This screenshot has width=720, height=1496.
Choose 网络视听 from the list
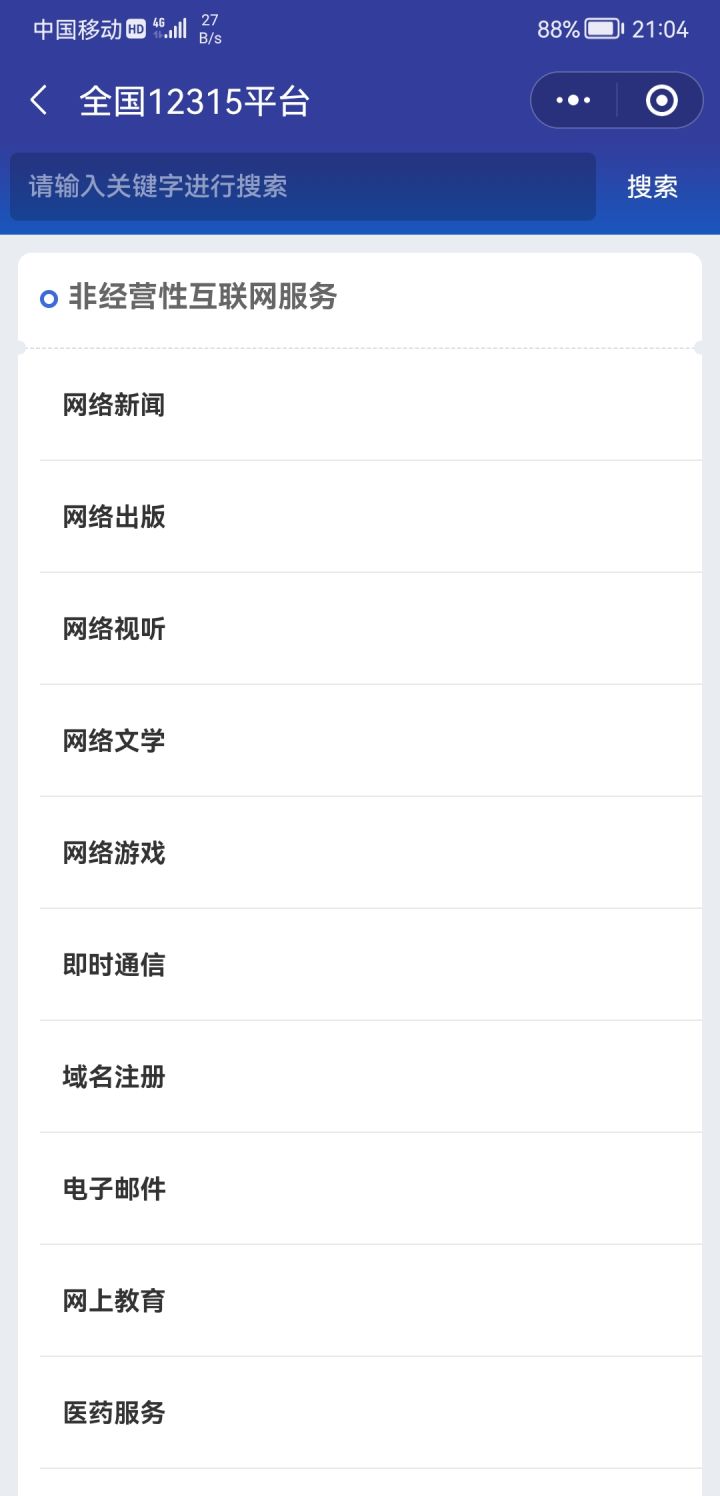point(114,629)
